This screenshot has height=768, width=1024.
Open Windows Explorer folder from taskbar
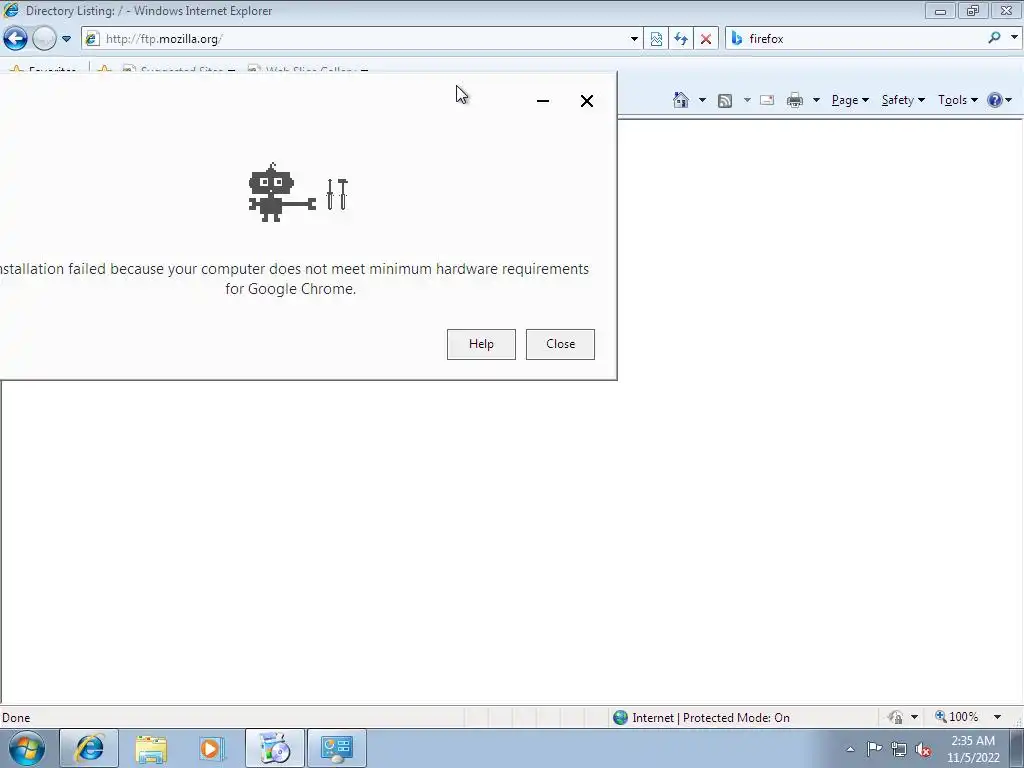coord(151,748)
